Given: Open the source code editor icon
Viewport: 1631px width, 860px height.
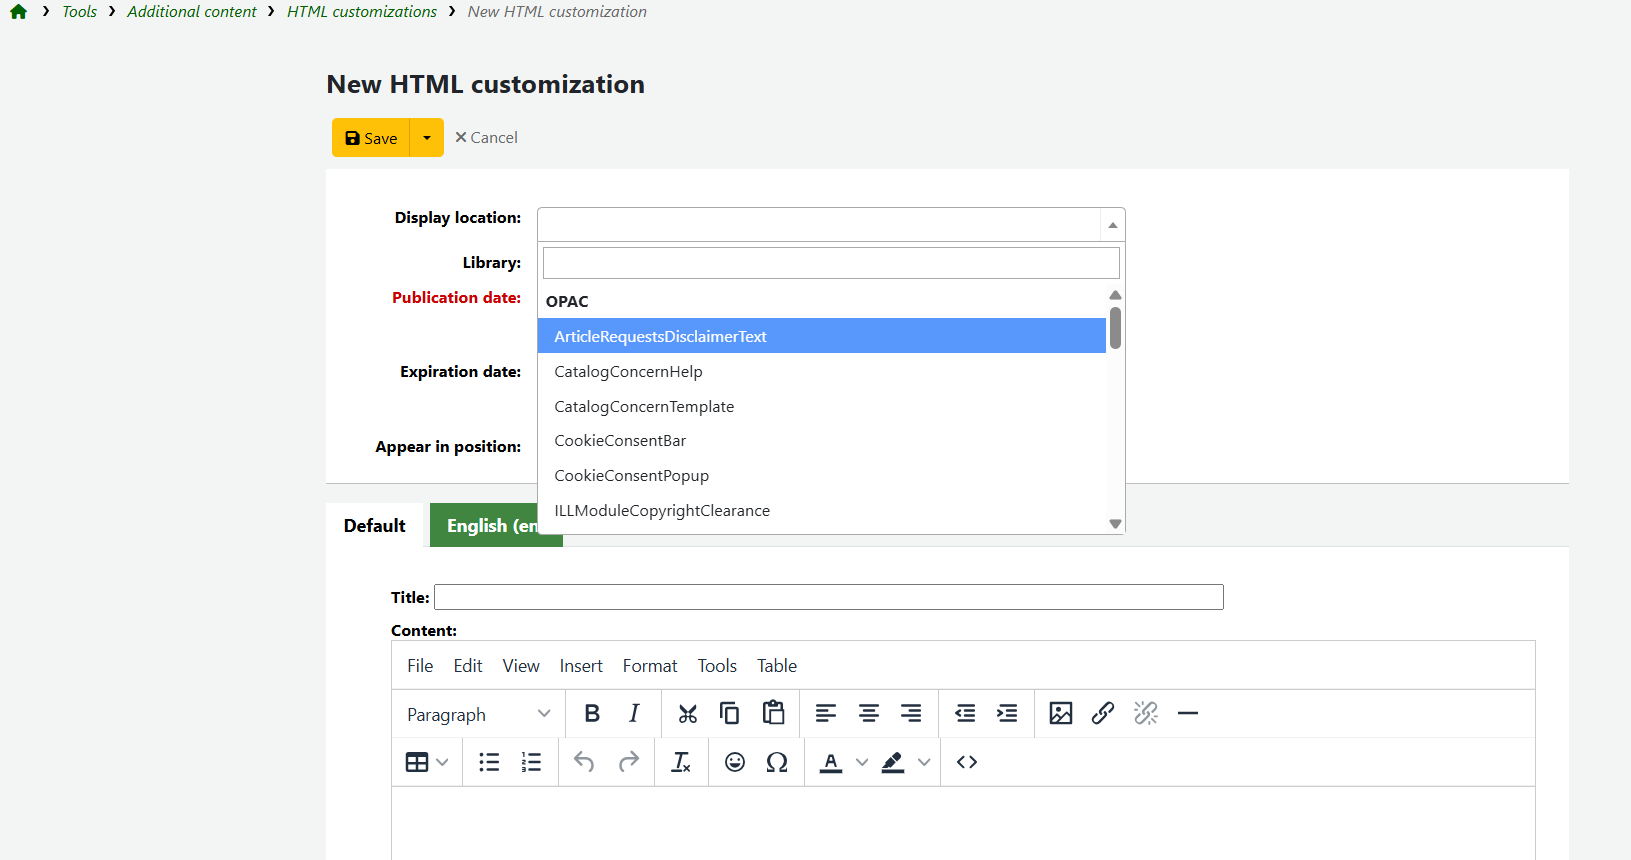Looking at the screenshot, I should [966, 762].
